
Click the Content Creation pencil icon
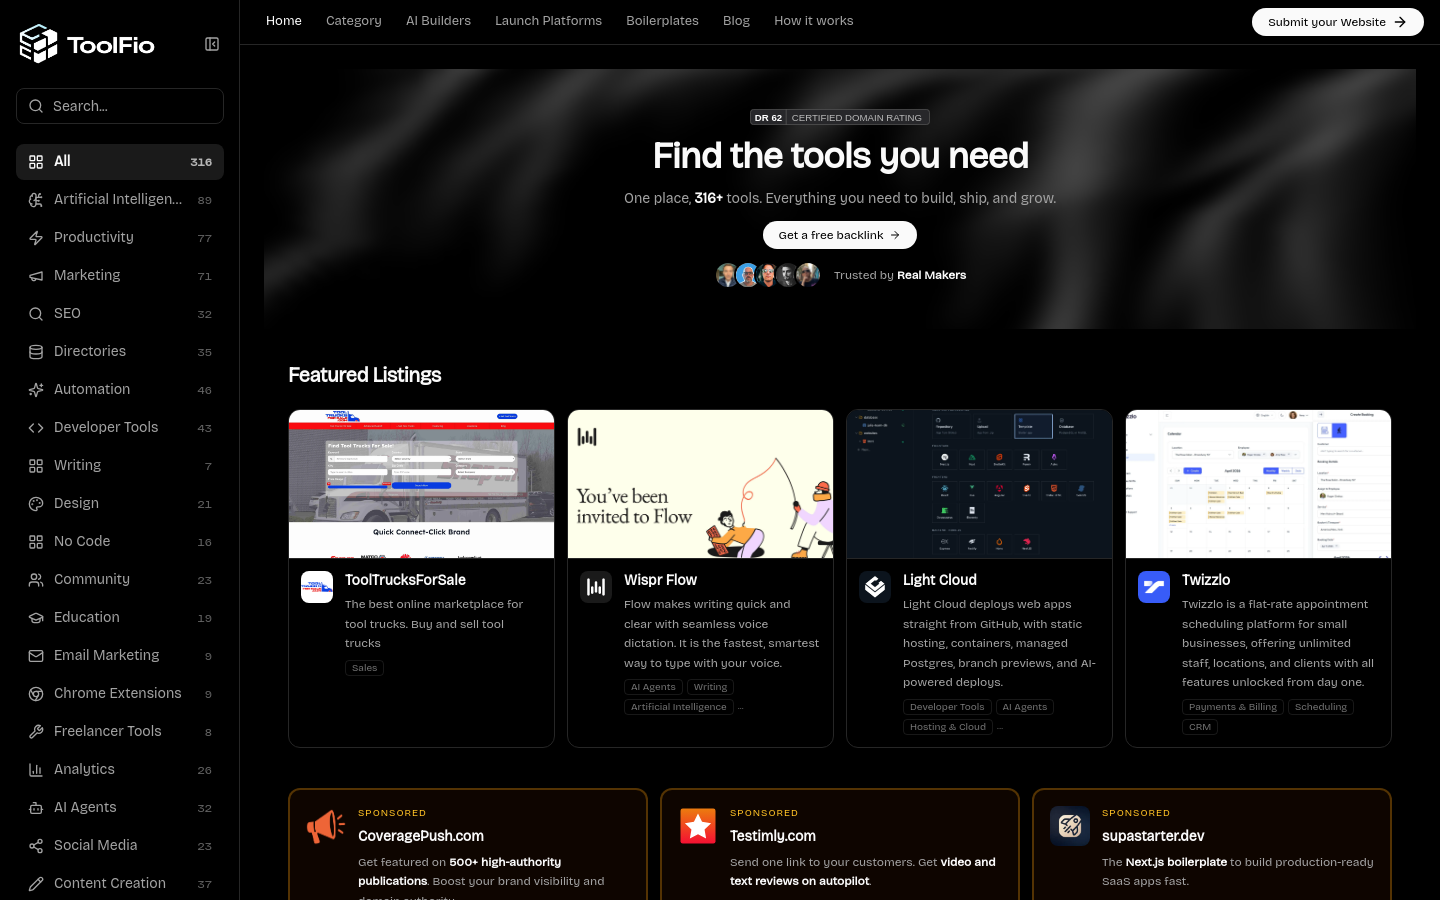(36, 884)
